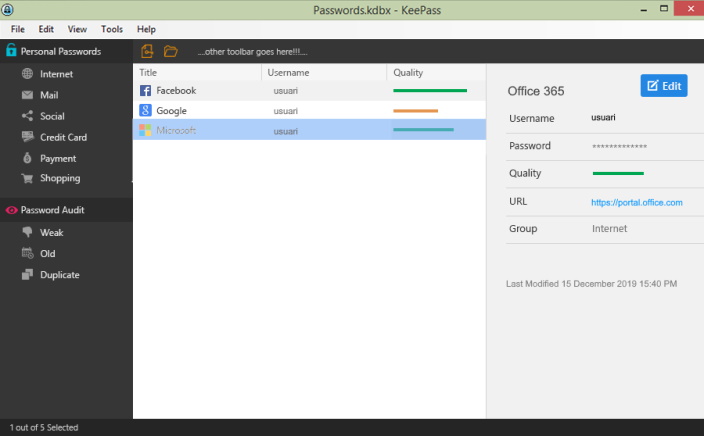This screenshot has height=436, width=704.
Task: Click the export file toolbar icon
Action: pos(147,51)
